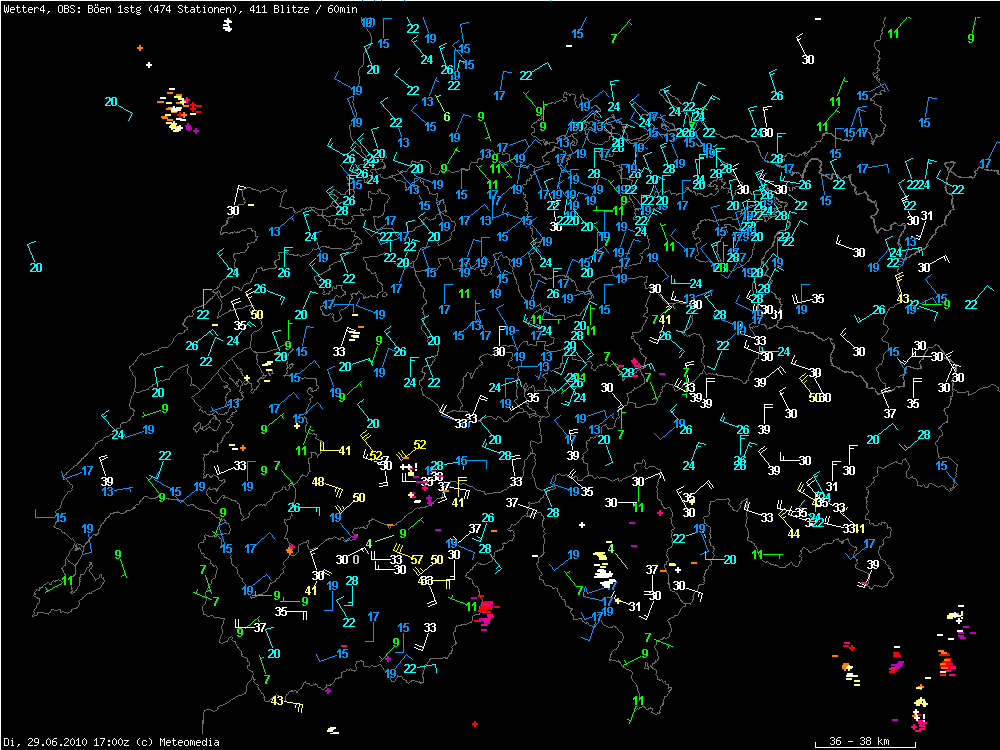Click the white lightning strike cluster at top center-left
The width and height of the screenshot is (1000, 750).
click(x=228, y=24)
